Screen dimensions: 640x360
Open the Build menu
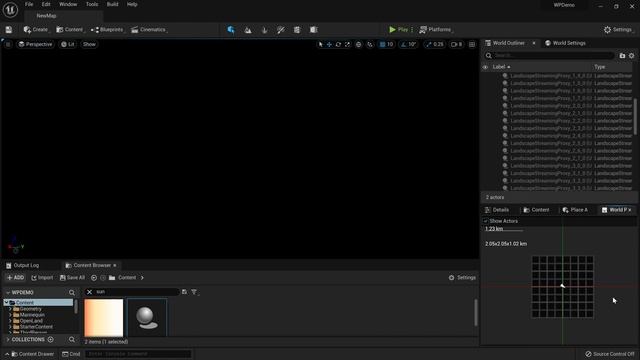coord(112,4)
